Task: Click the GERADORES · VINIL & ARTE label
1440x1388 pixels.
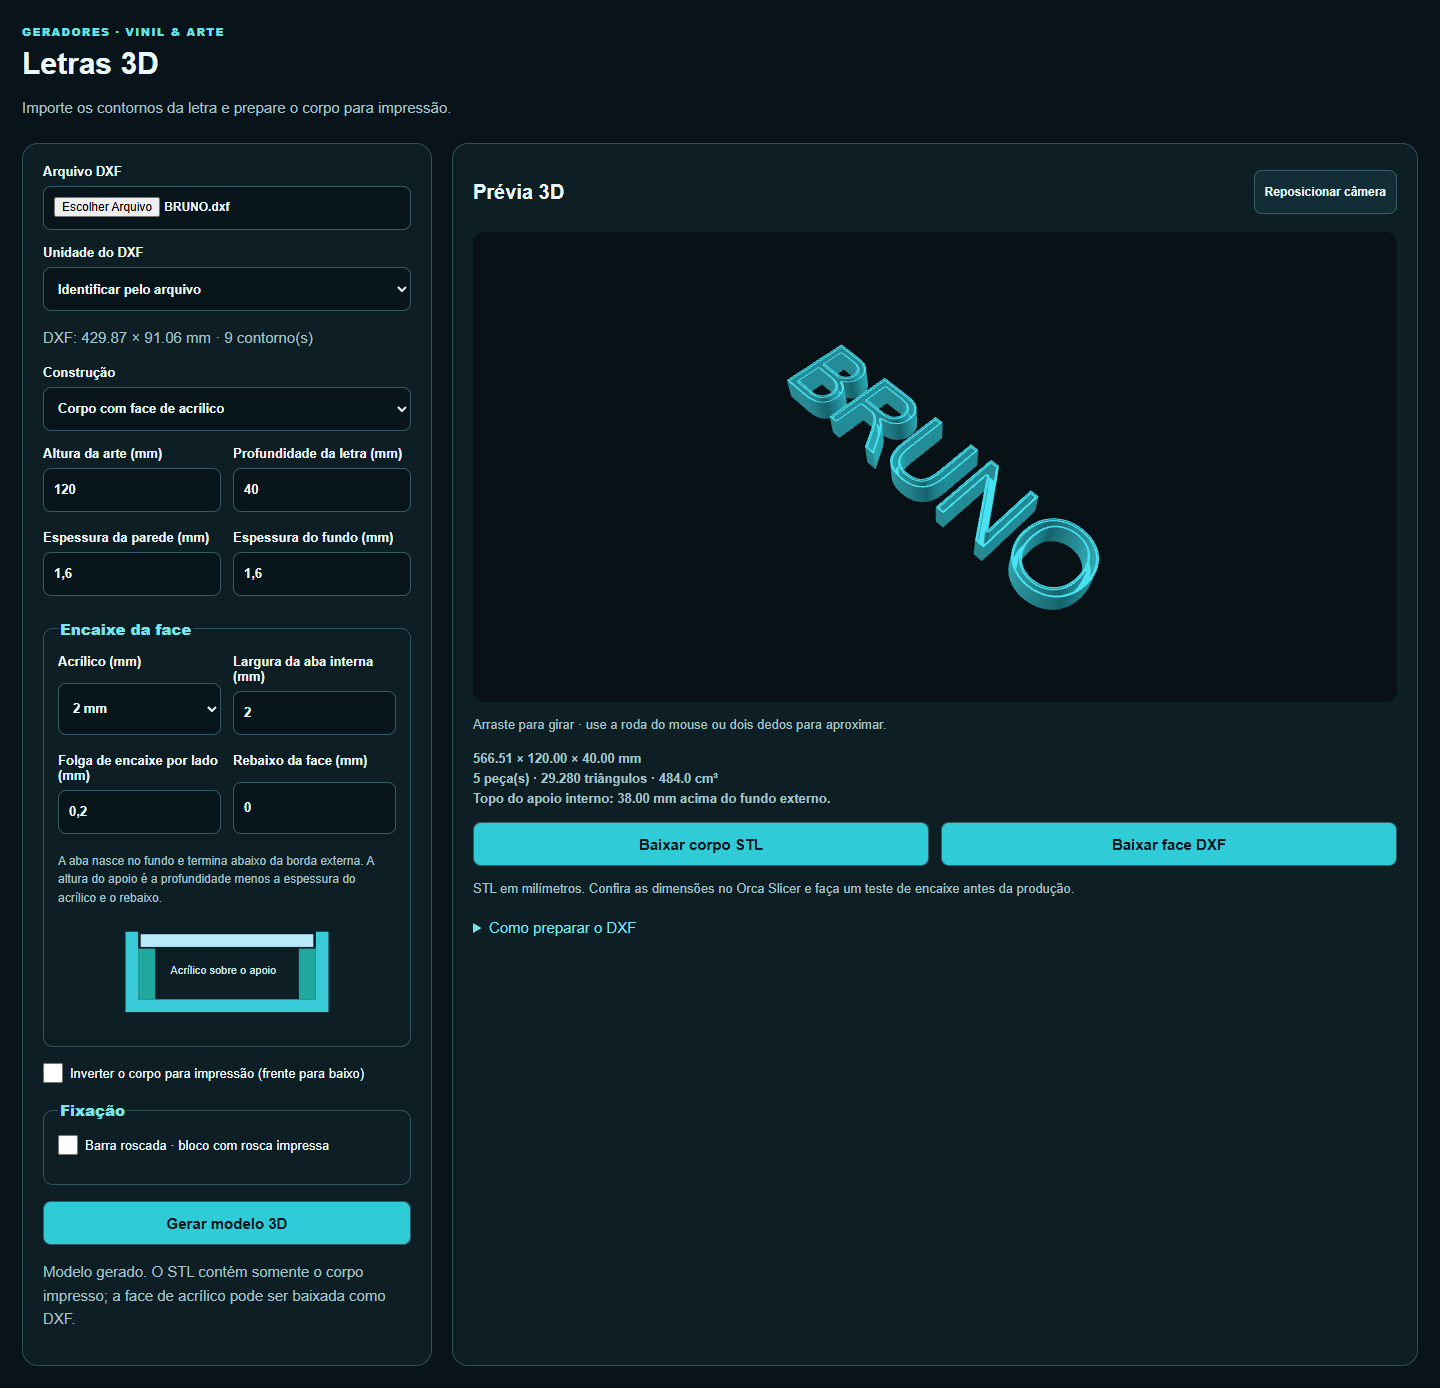Action: [123, 32]
